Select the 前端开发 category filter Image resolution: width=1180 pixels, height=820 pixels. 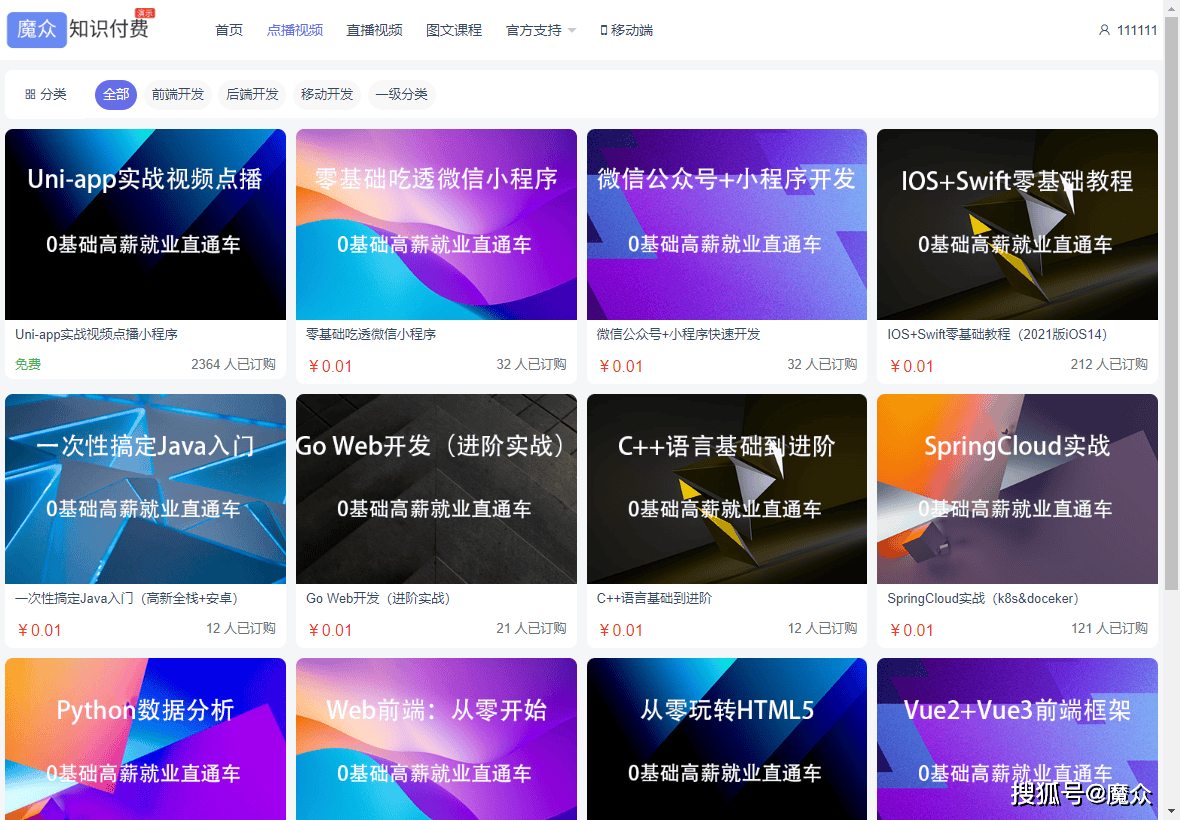[178, 94]
